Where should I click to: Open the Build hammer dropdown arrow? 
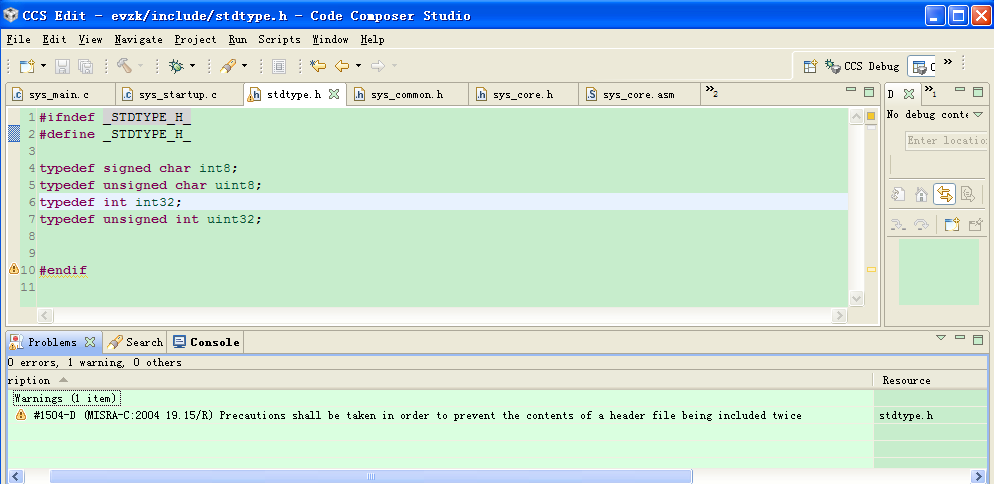pos(141,65)
